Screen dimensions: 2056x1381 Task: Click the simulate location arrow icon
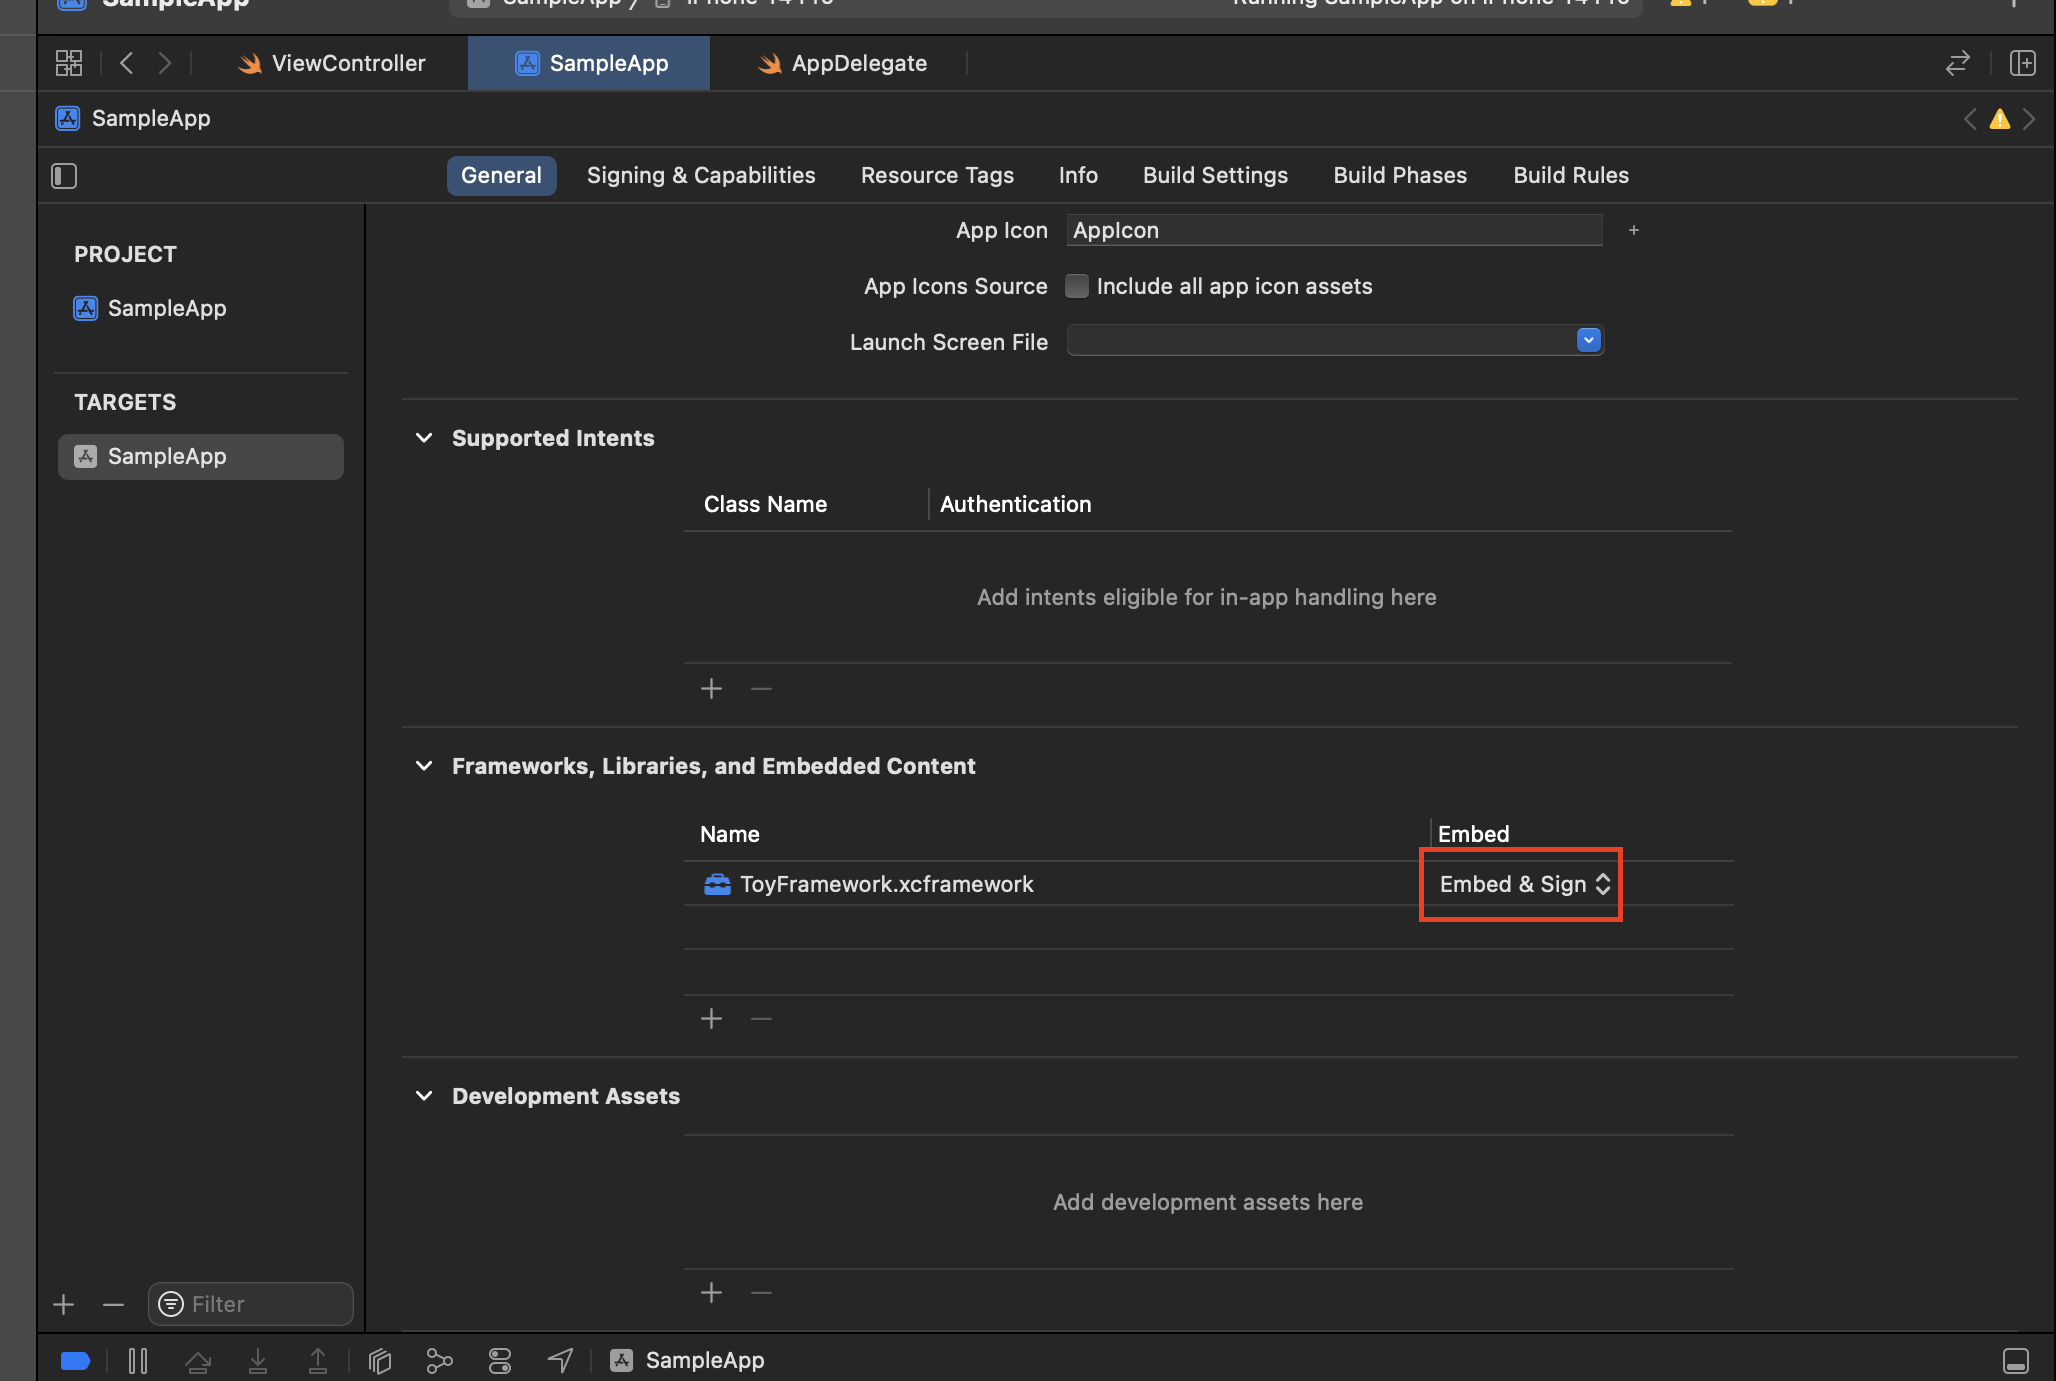560,1360
